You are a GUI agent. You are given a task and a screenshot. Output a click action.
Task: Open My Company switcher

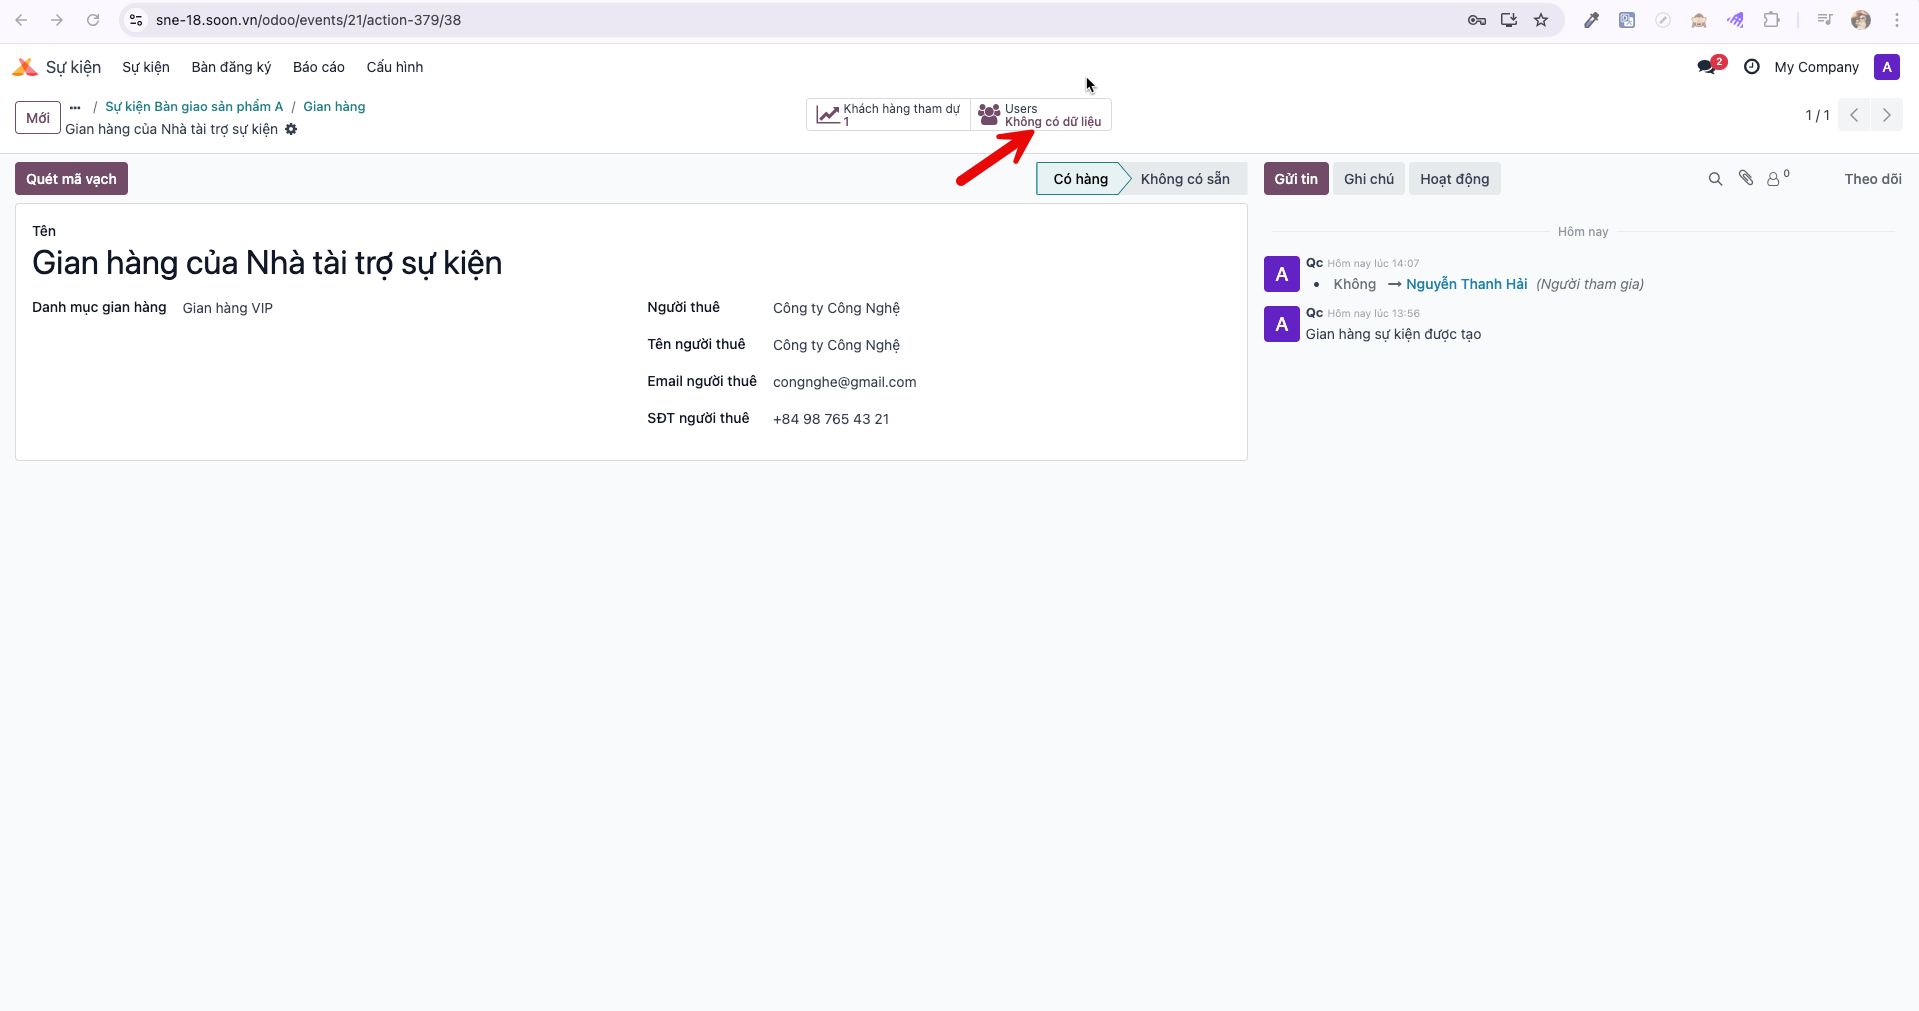pos(1816,67)
